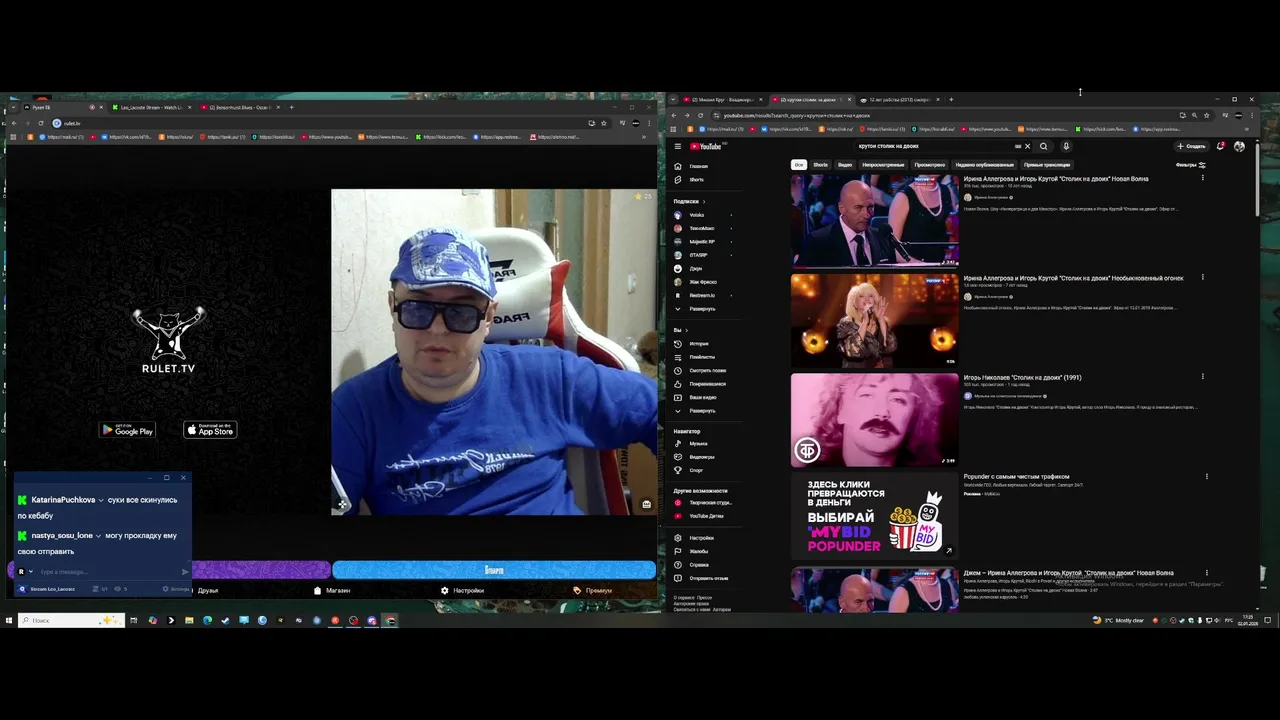Select the Непросмотренные filter chip
The height and width of the screenshot is (720, 1280).
(883, 164)
